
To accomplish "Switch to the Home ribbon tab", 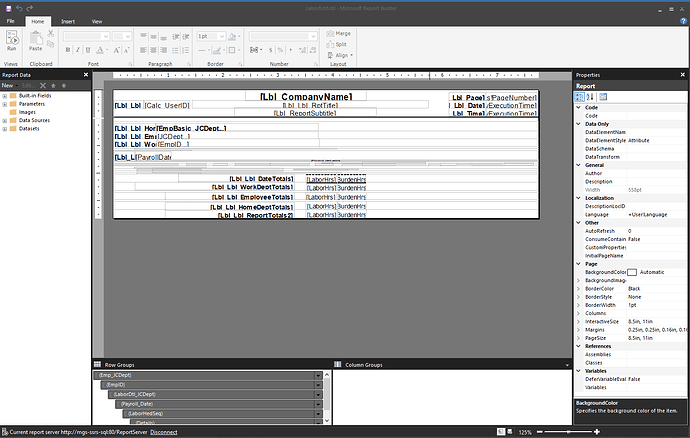I will point(38,21).
